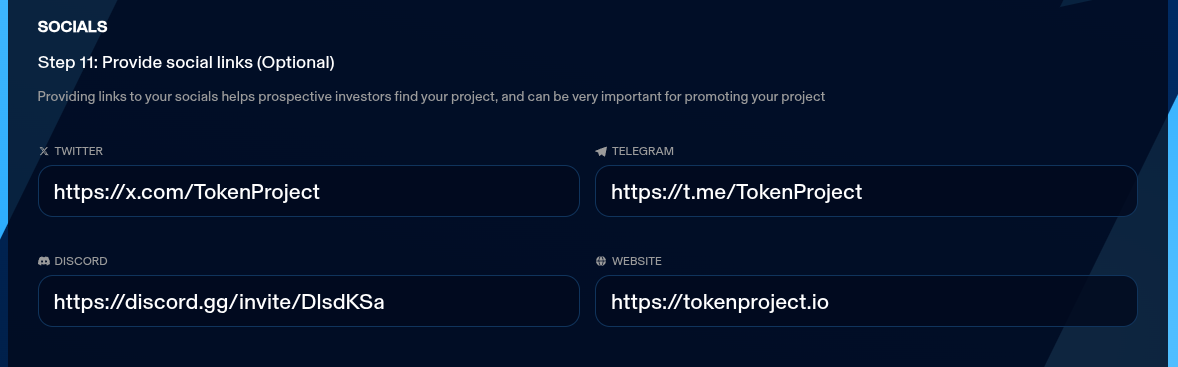
Task: Click the globe icon beside Website
Action: pyautogui.click(x=601, y=261)
